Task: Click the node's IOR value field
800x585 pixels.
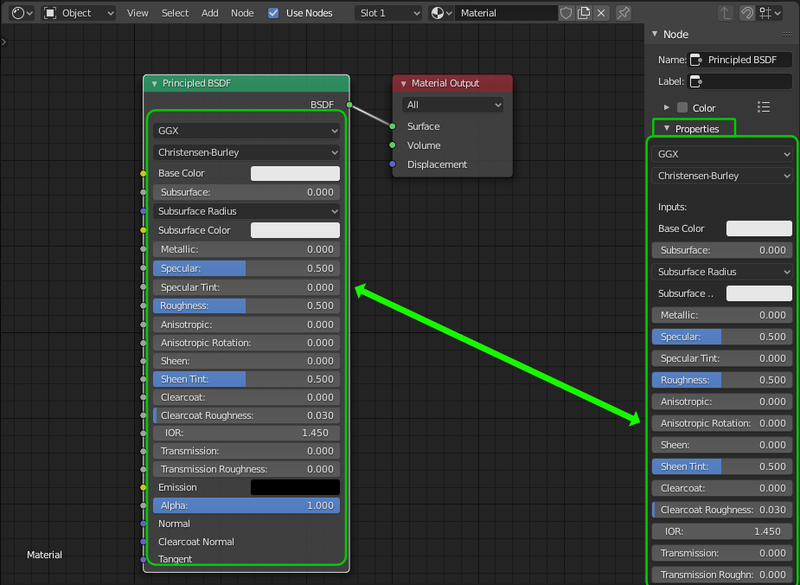Action: [x=247, y=433]
